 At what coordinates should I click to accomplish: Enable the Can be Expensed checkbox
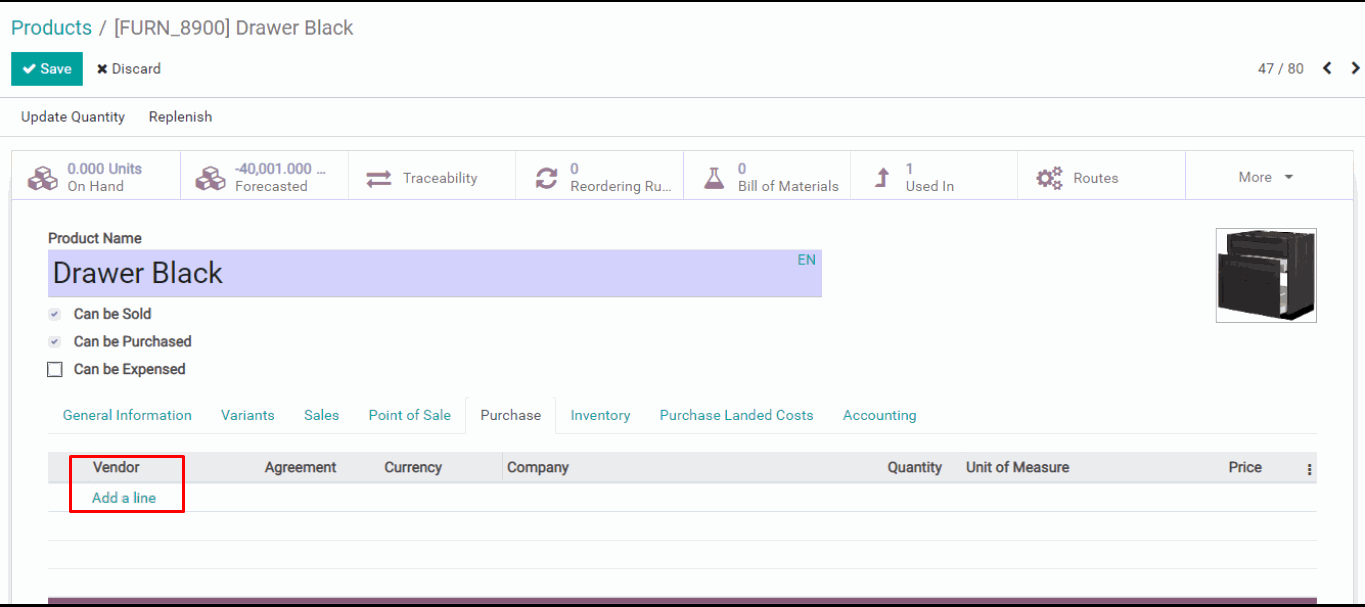pyautogui.click(x=55, y=370)
